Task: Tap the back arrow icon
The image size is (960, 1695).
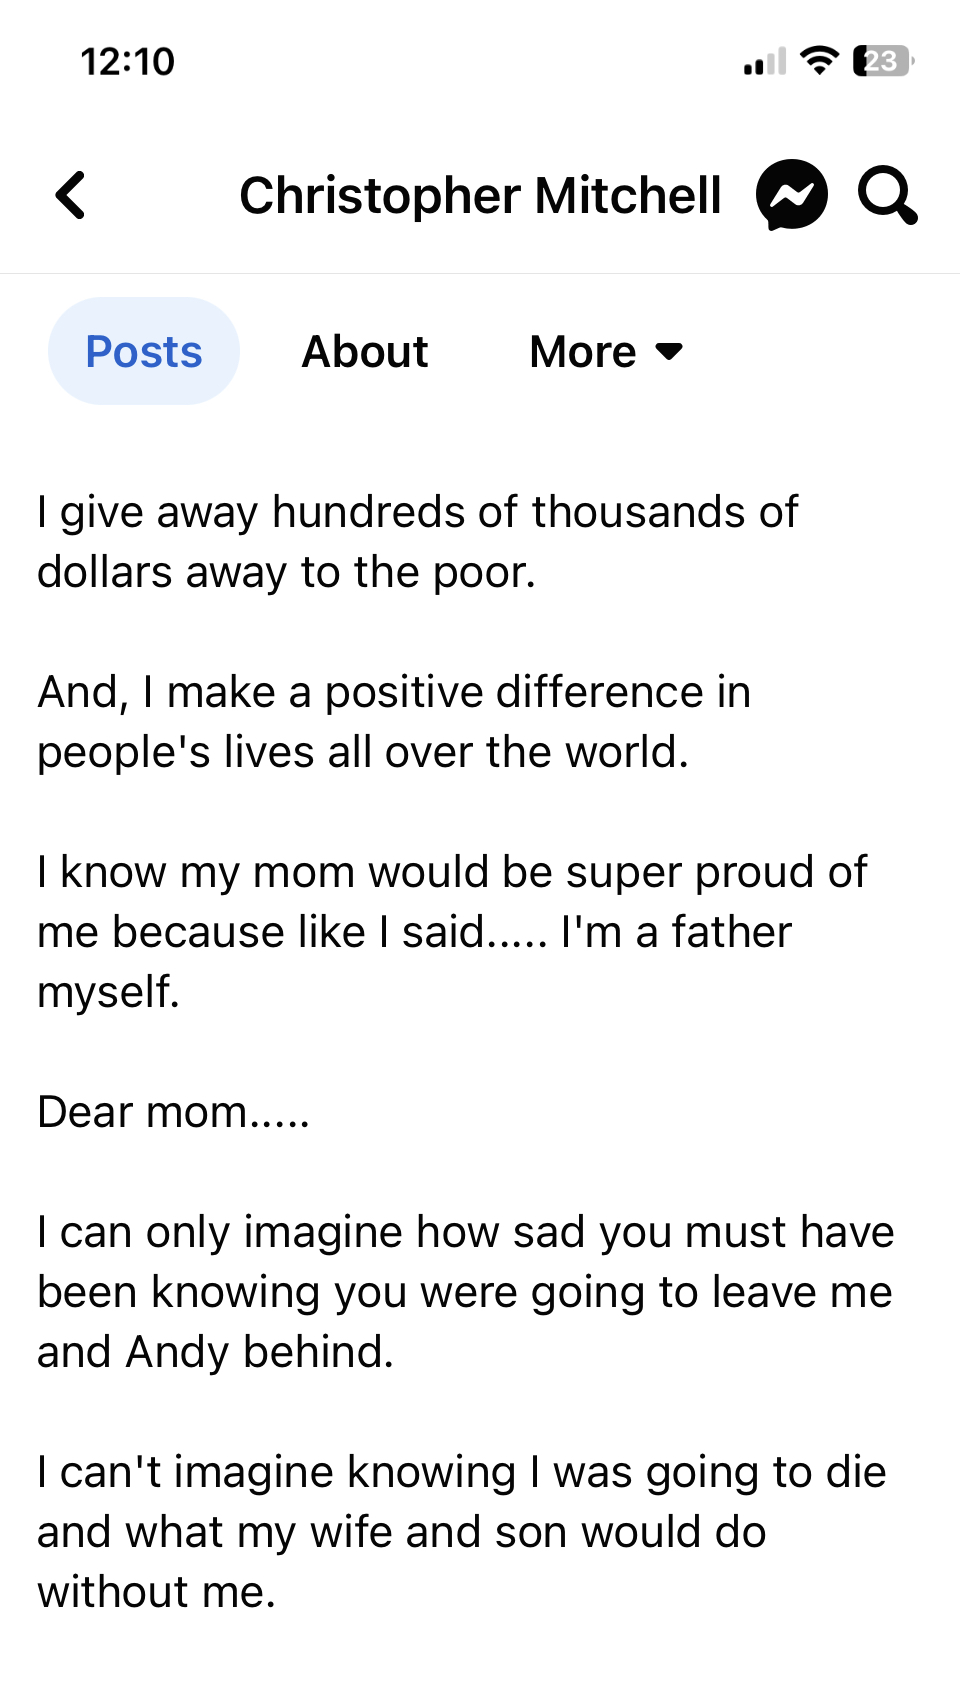Action: tap(71, 195)
